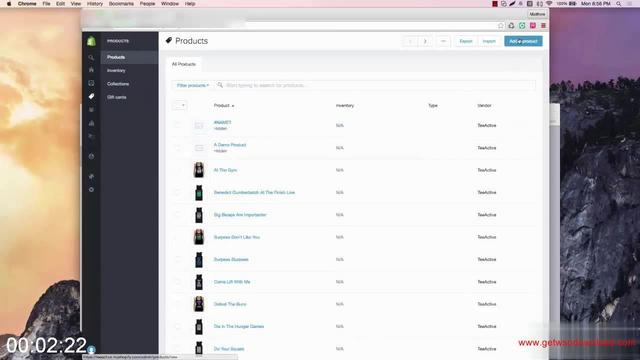Tick checkbox for Benedict Cumberbatch product row
This screenshot has width=640, height=360.
coord(177,192)
